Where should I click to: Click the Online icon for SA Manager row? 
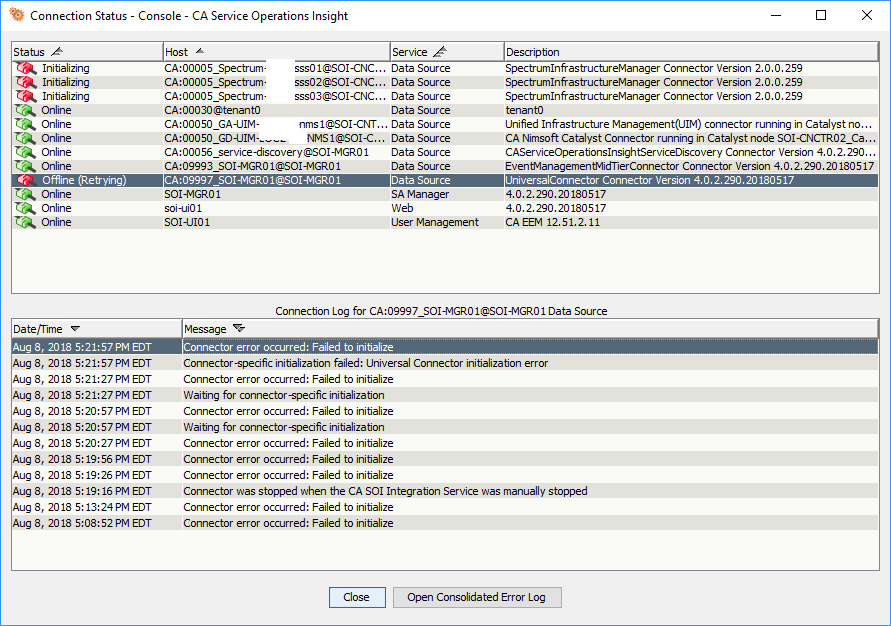[25, 194]
